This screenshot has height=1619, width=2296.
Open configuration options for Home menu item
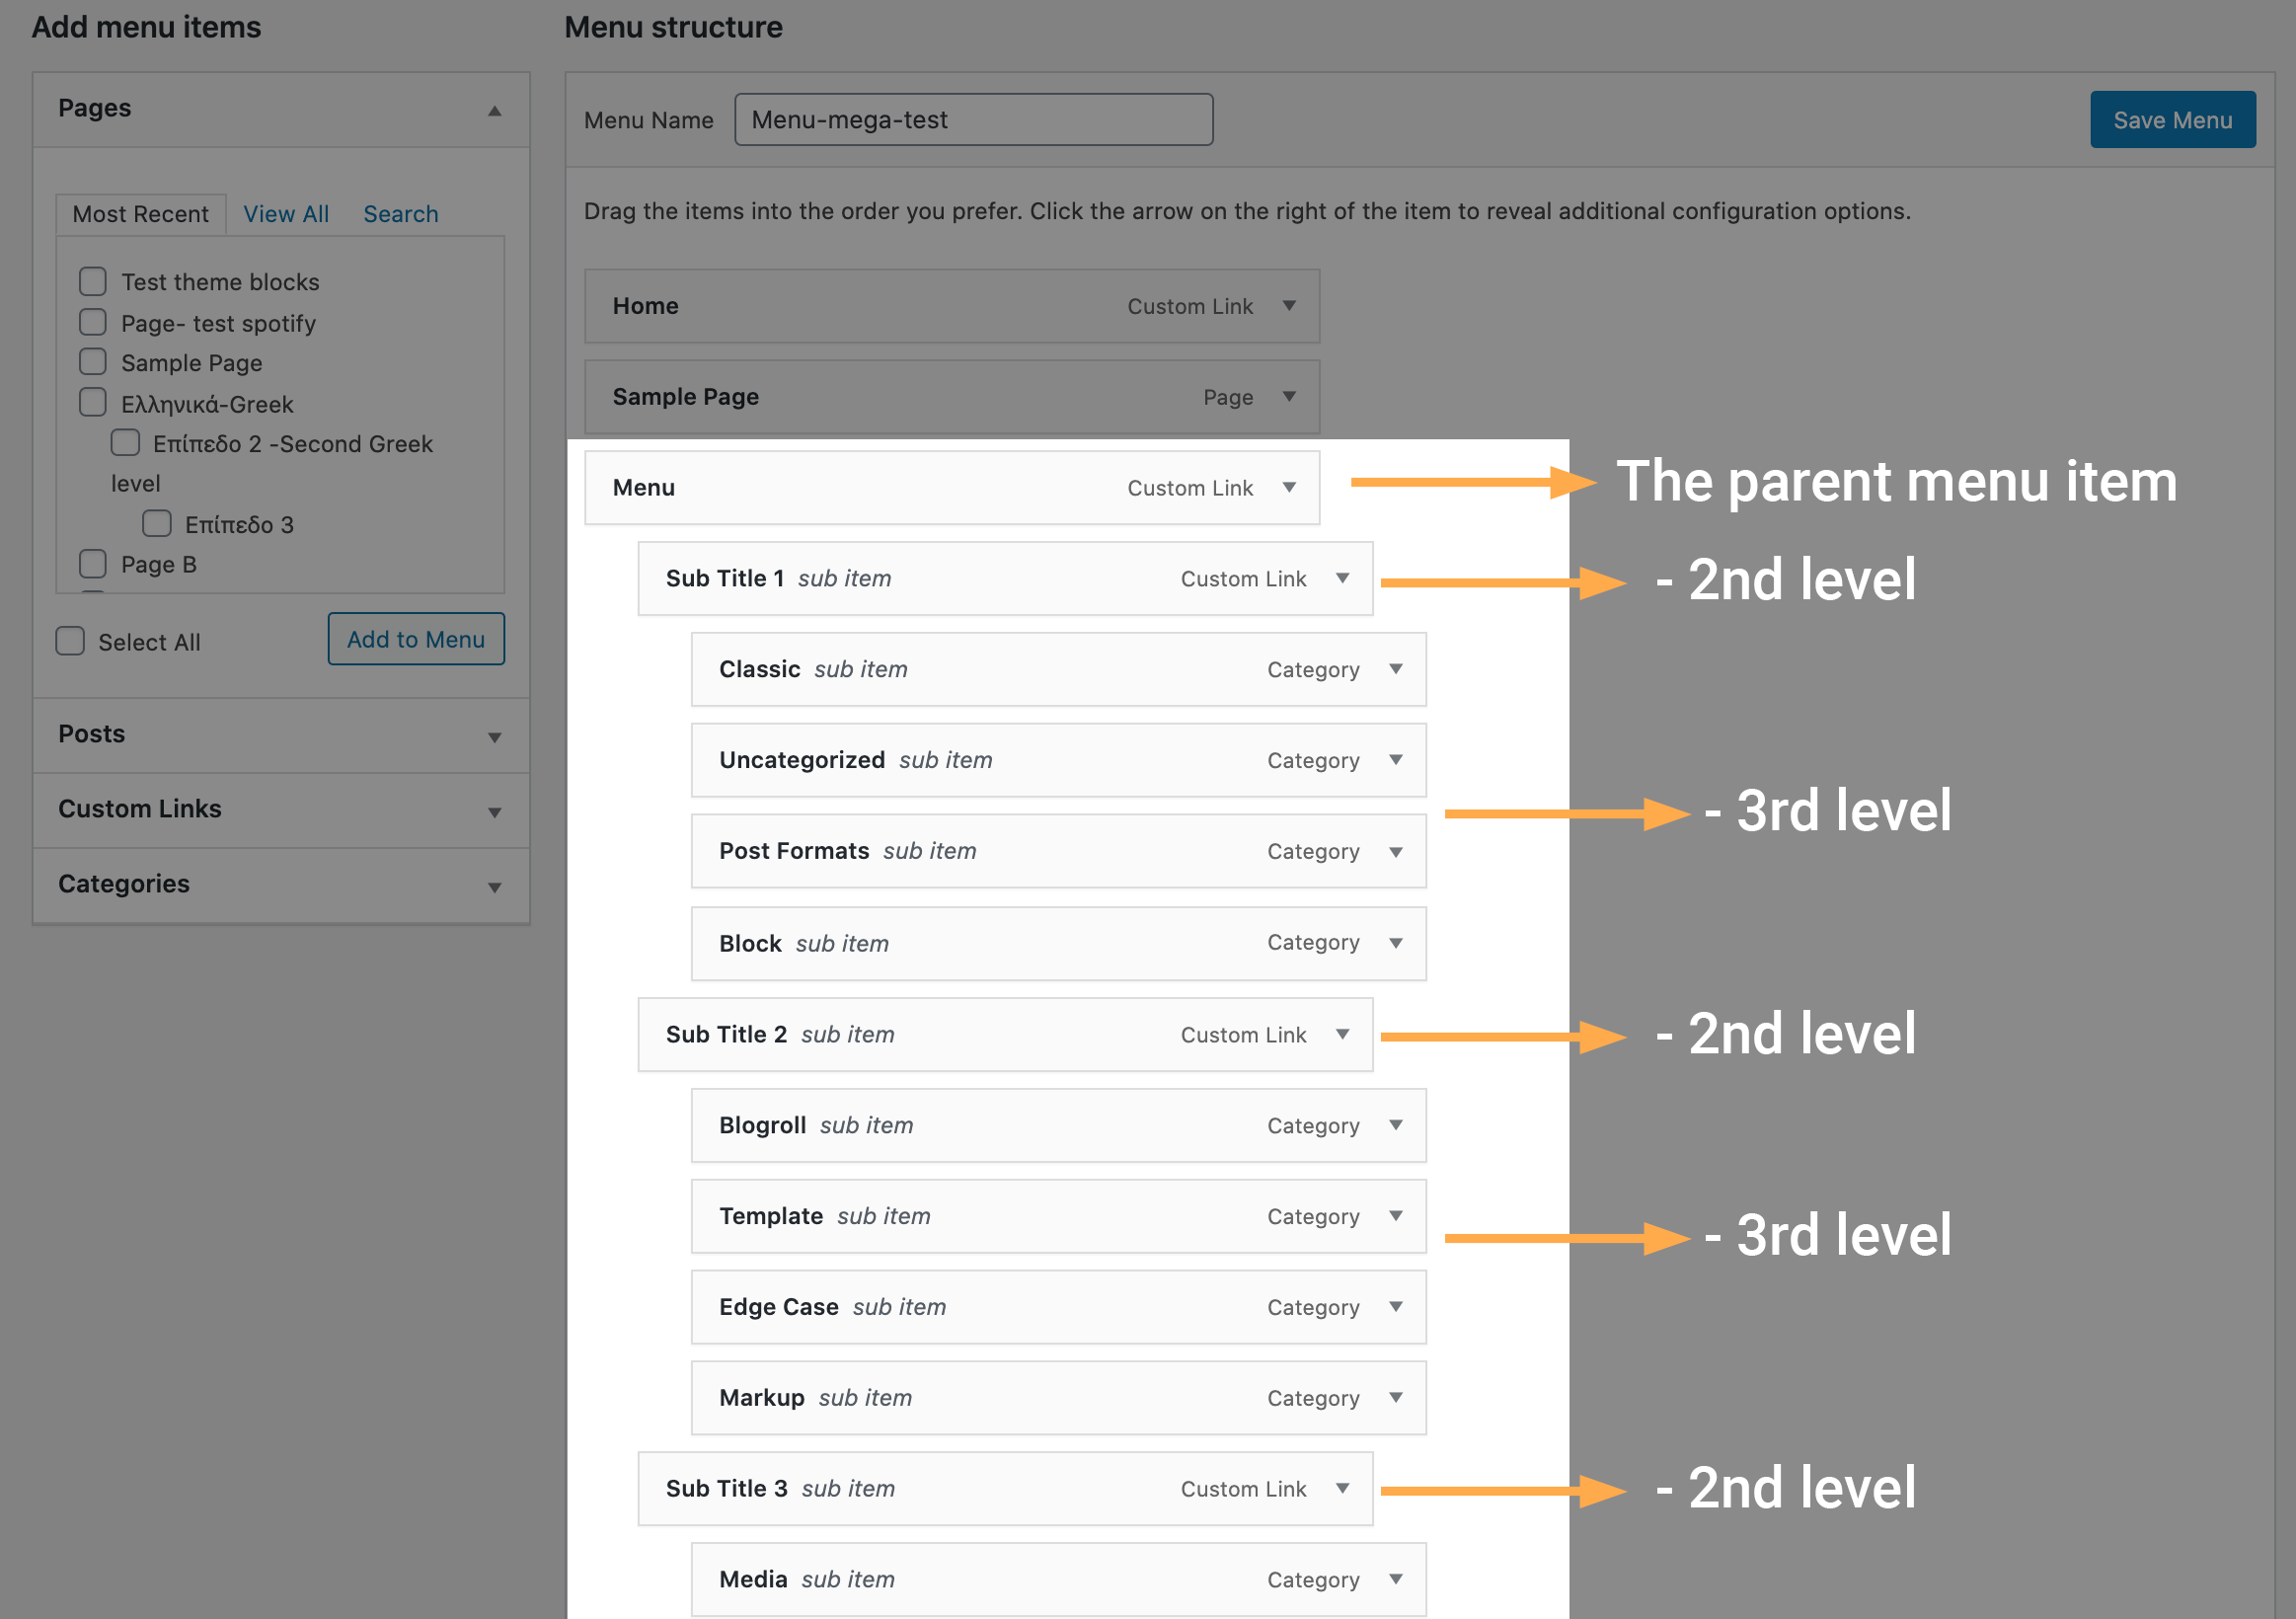(x=1289, y=306)
